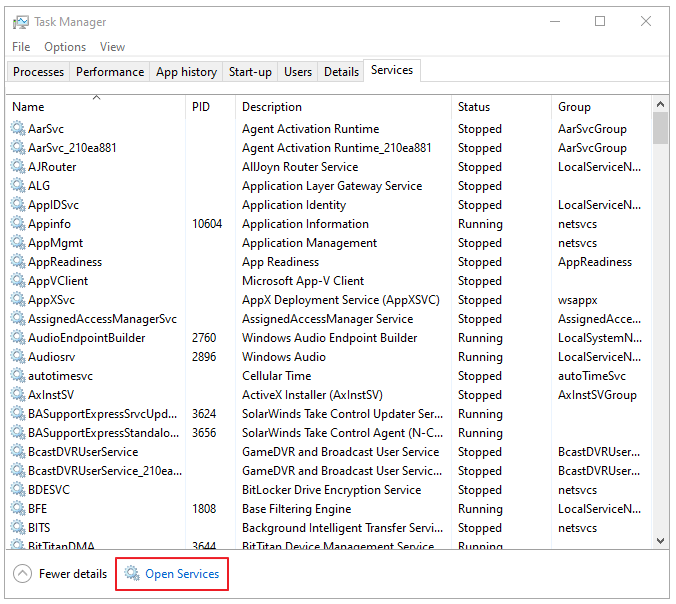Click the gear icon for AJRouter service
This screenshot has width=676, height=604.
(x=18, y=166)
